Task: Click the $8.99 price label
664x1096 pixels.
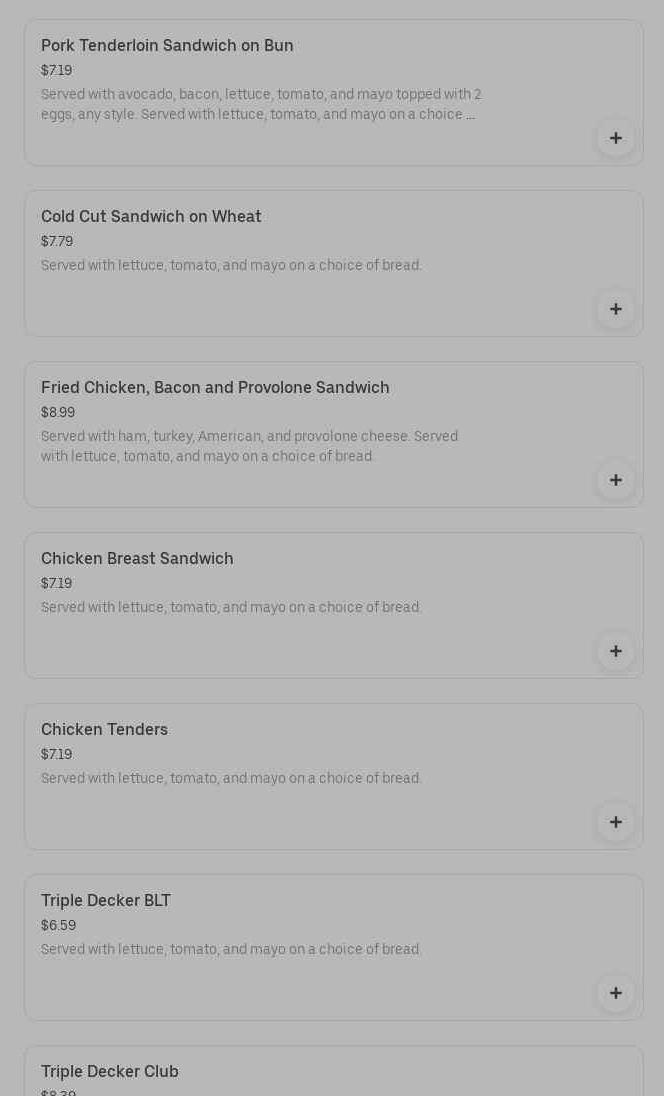Action: (58, 413)
